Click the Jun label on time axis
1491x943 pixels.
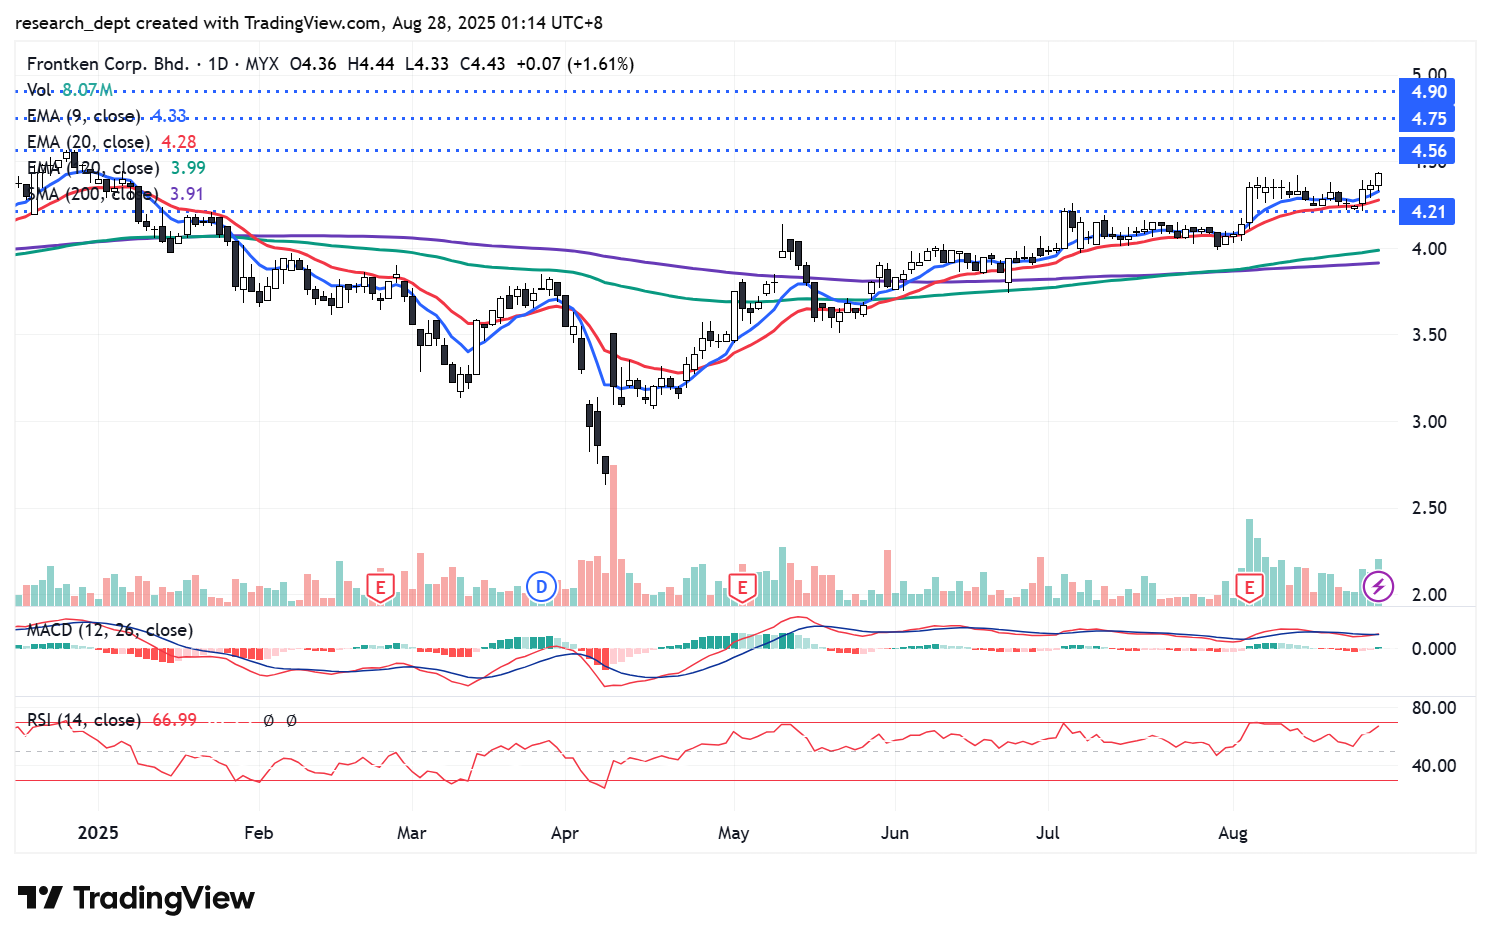click(x=895, y=833)
